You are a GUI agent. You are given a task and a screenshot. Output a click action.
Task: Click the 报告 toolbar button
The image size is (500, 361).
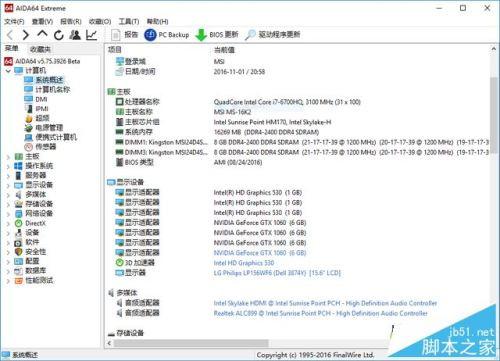124,35
